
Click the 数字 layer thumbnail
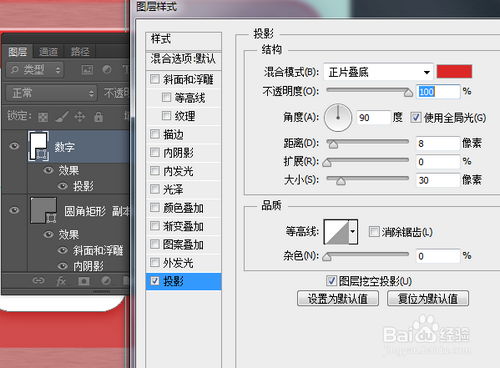pyautogui.click(x=39, y=146)
